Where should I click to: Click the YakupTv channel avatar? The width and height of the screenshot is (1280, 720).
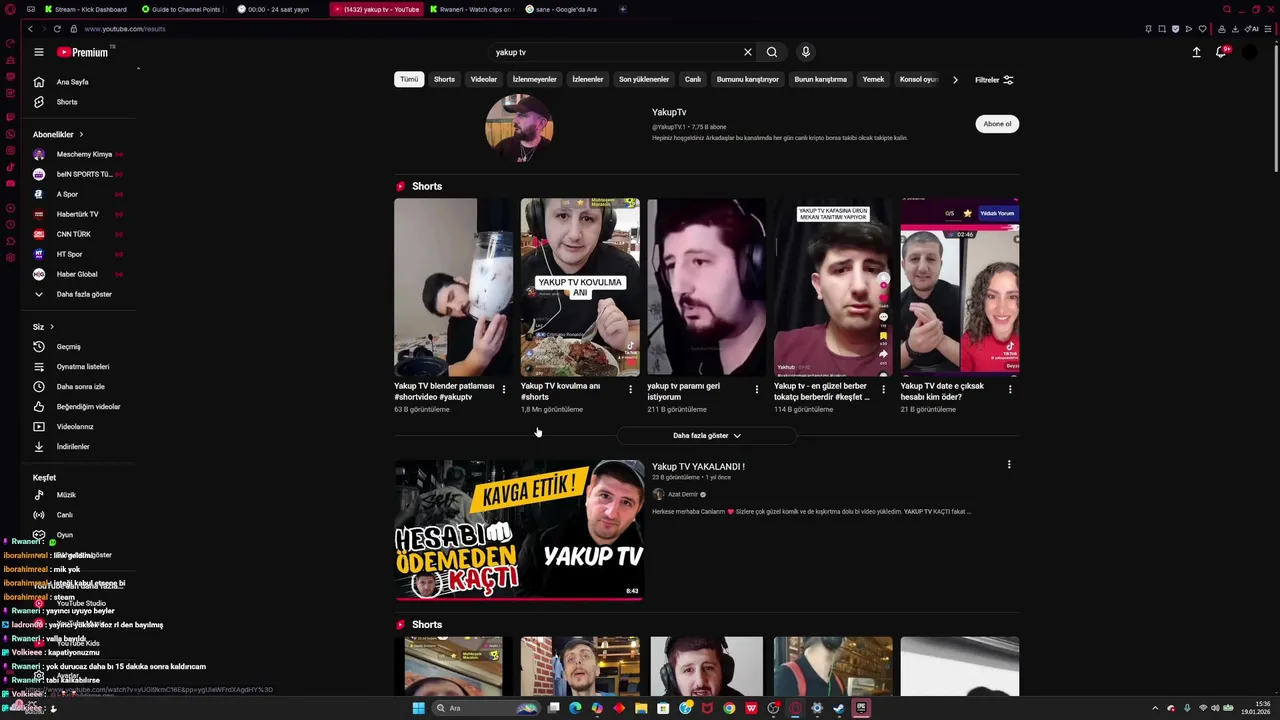pos(519,128)
